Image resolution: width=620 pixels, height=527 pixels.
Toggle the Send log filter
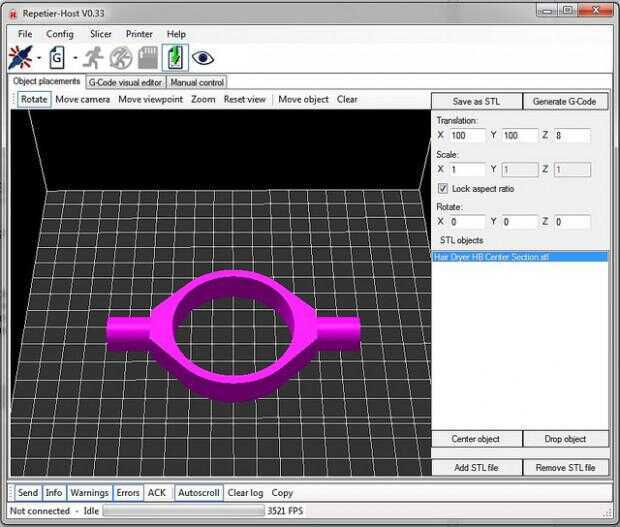click(28, 493)
